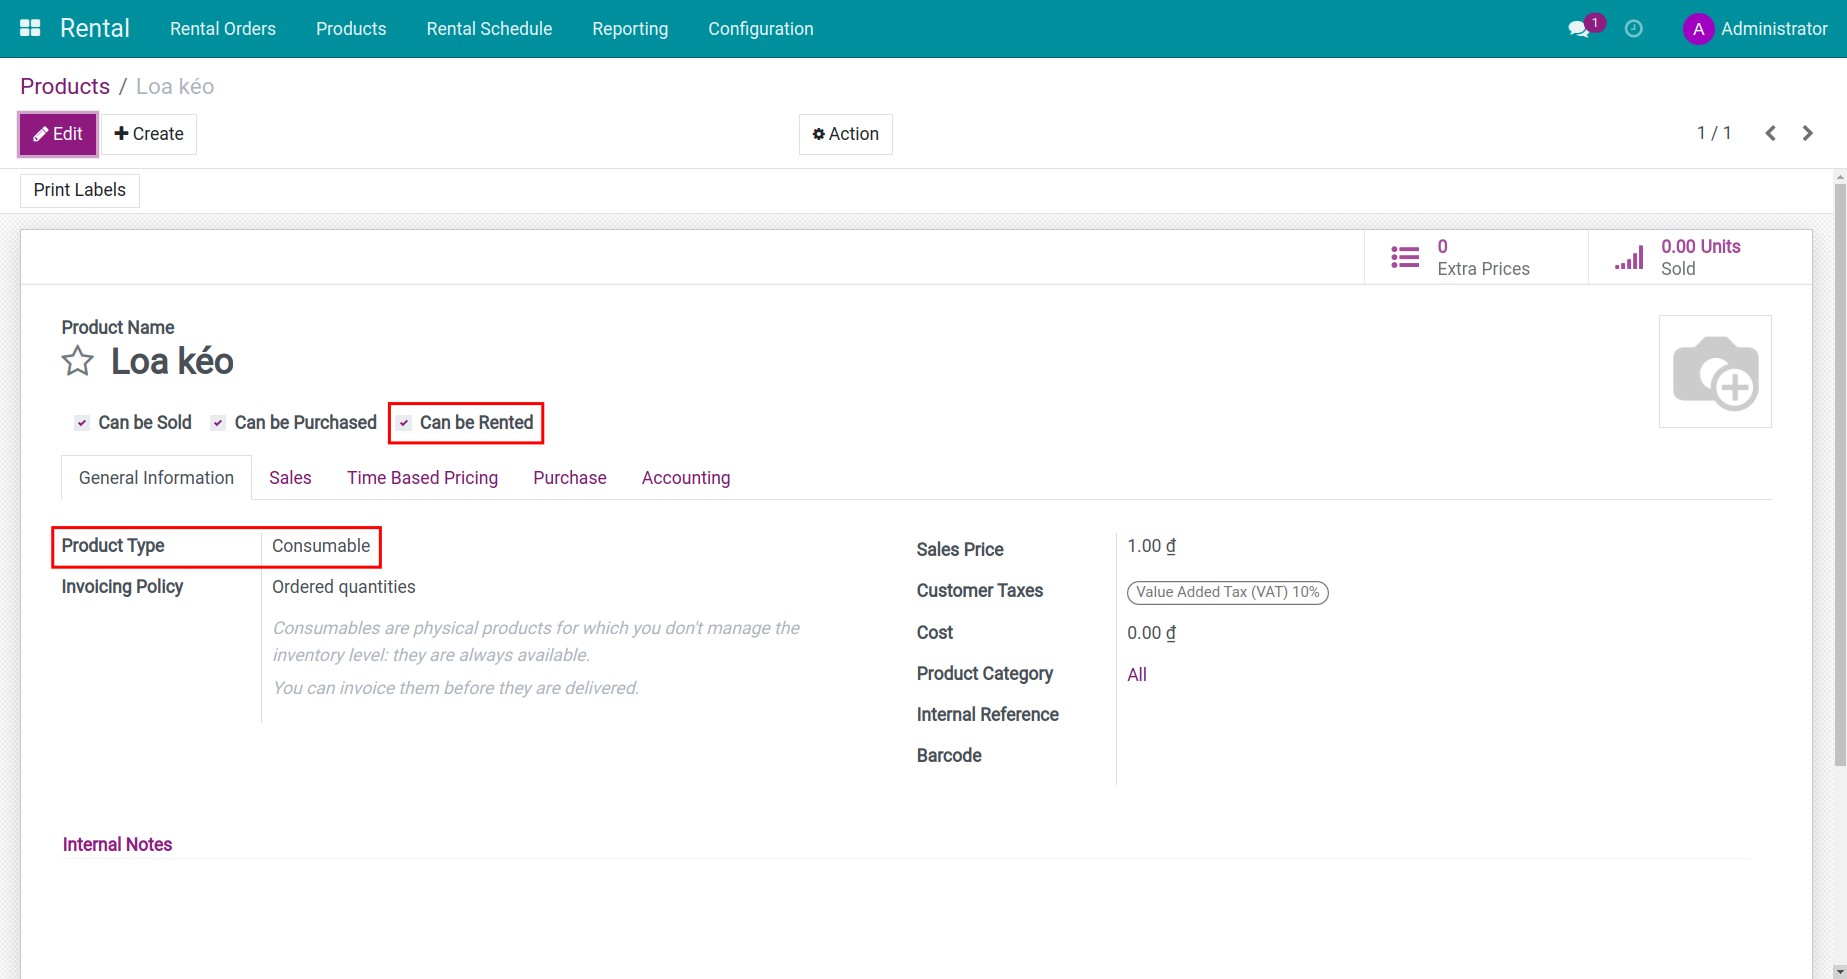Click the Create button

point(149,133)
